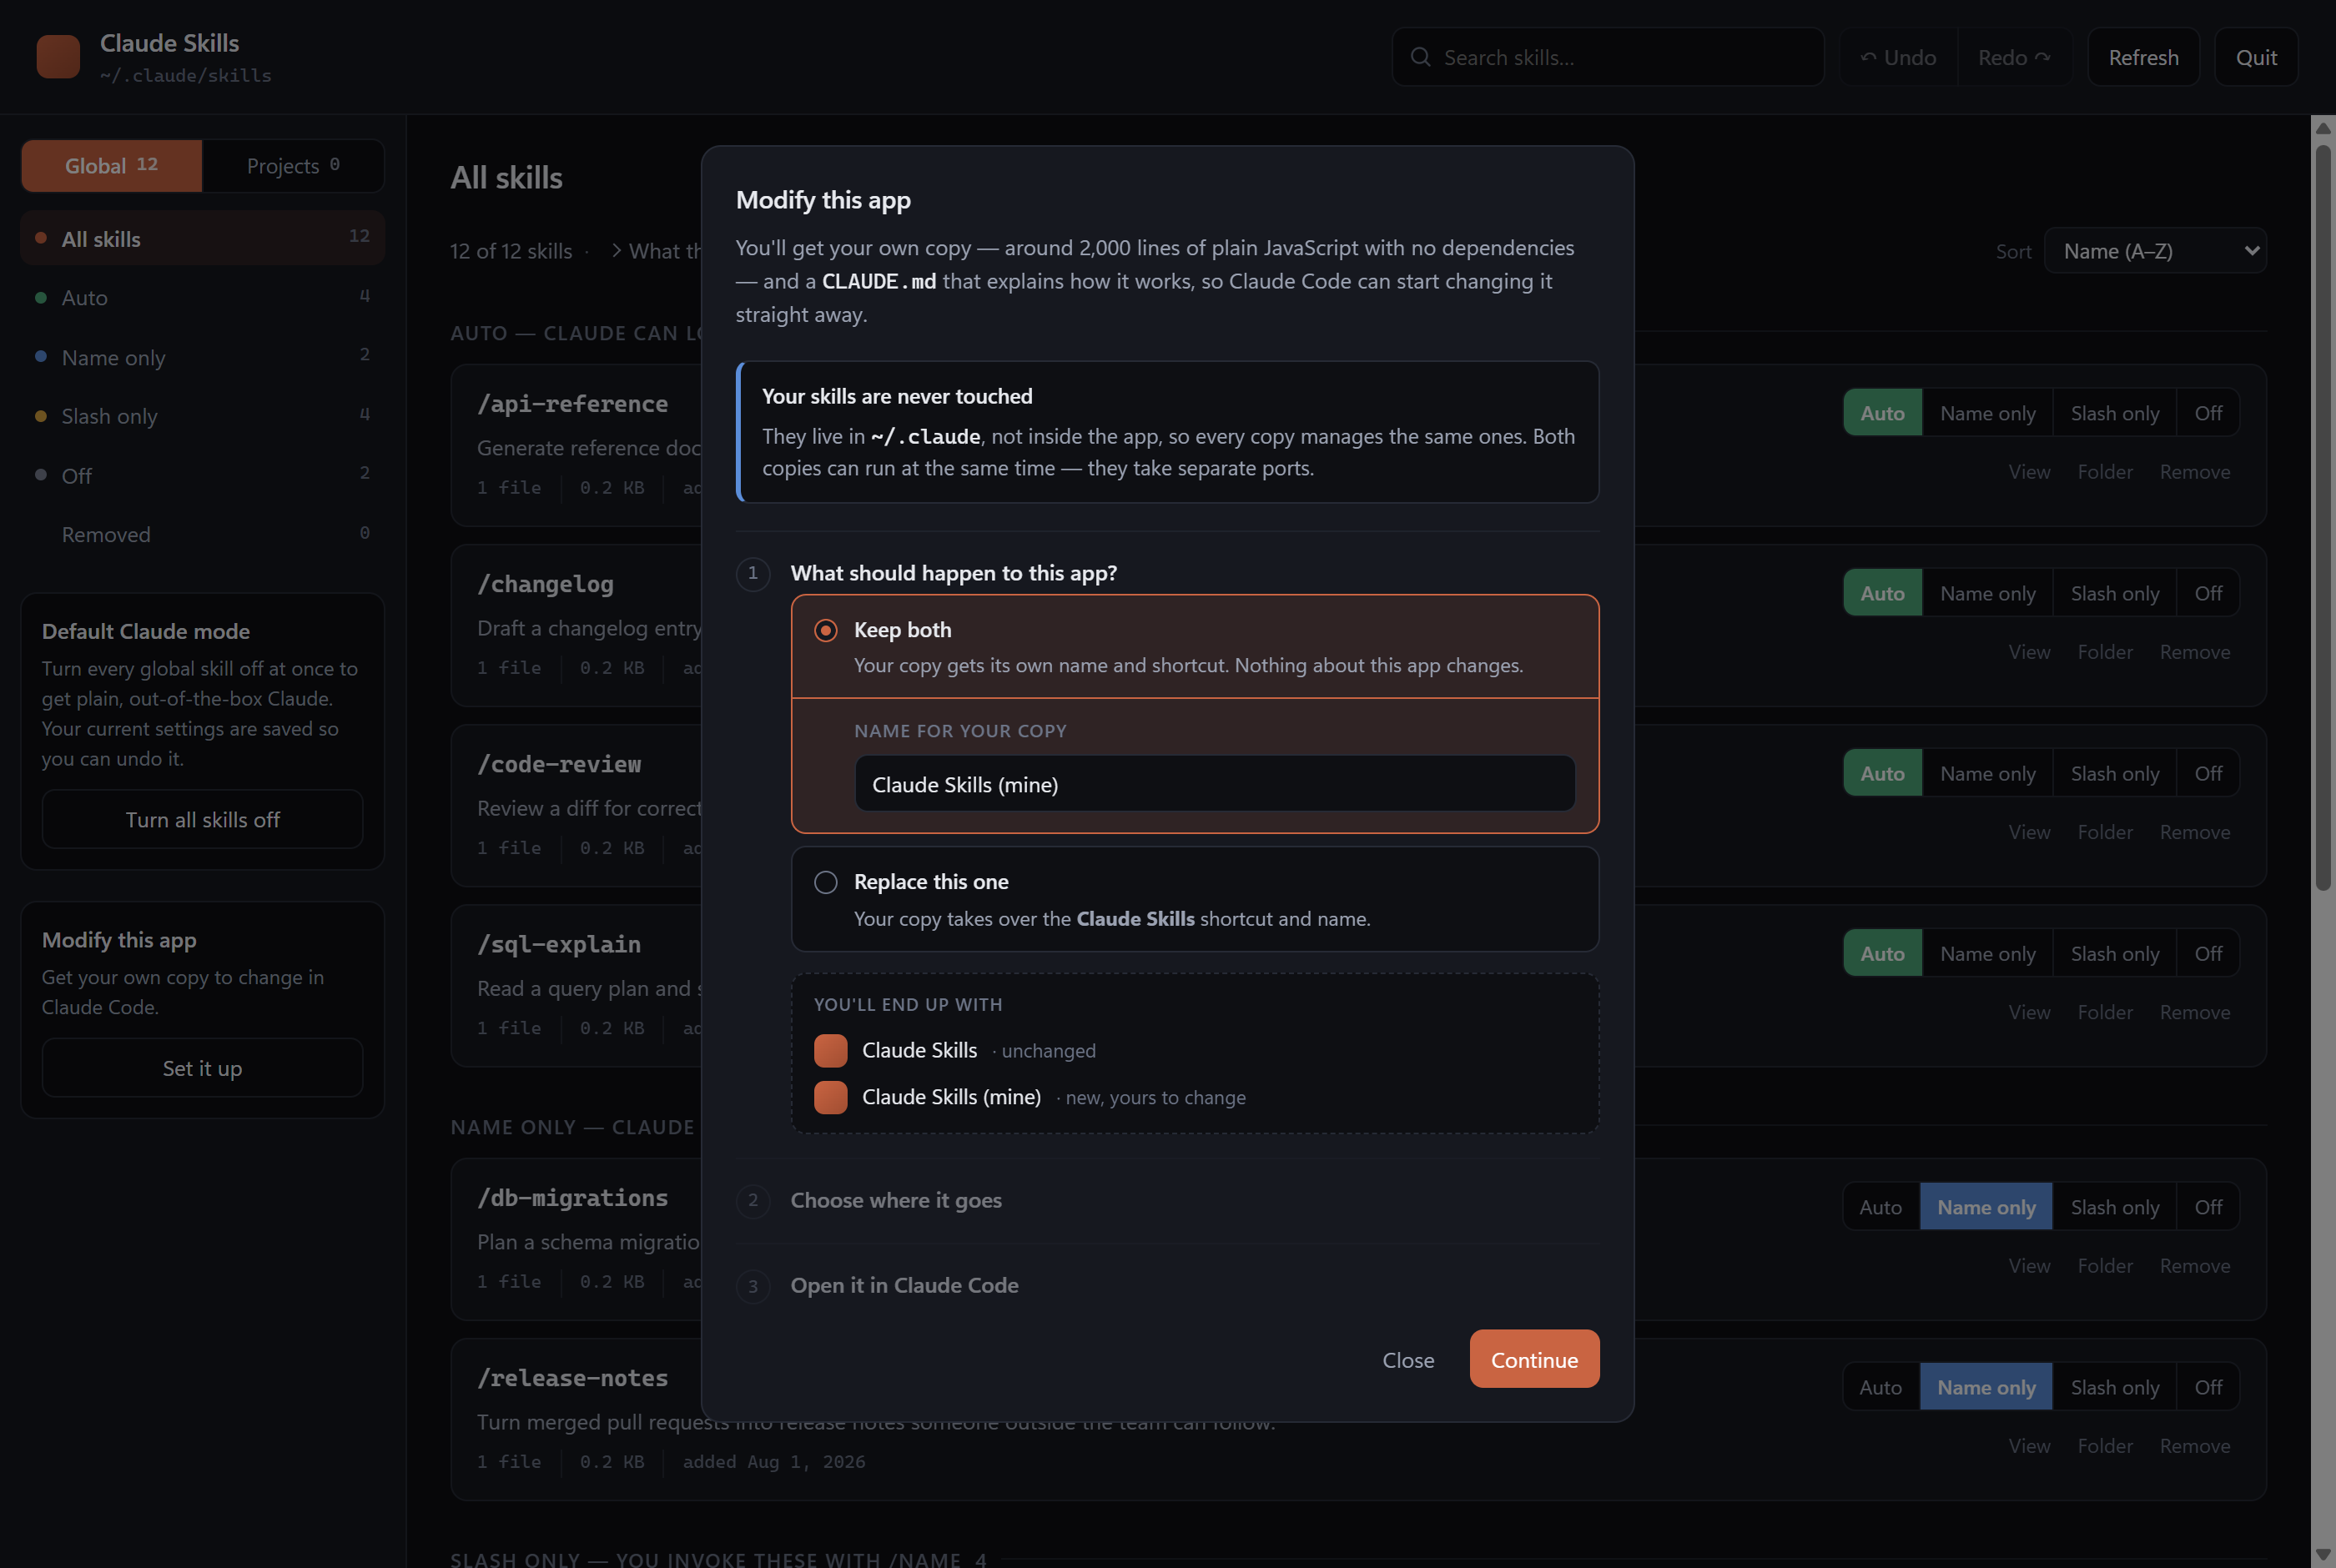The width and height of the screenshot is (2336, 1568).
Task: Open Folder for /changelog skill
Action: [x=2105, y=652]
